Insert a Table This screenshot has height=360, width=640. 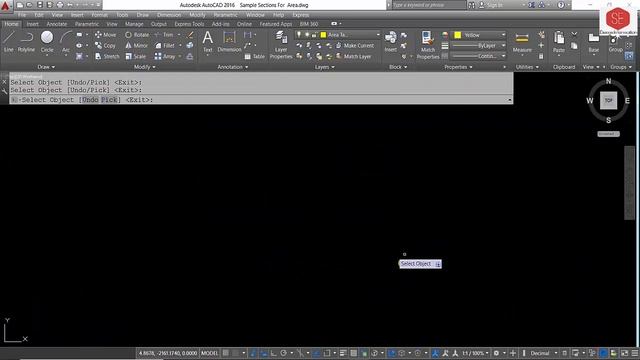255,56
